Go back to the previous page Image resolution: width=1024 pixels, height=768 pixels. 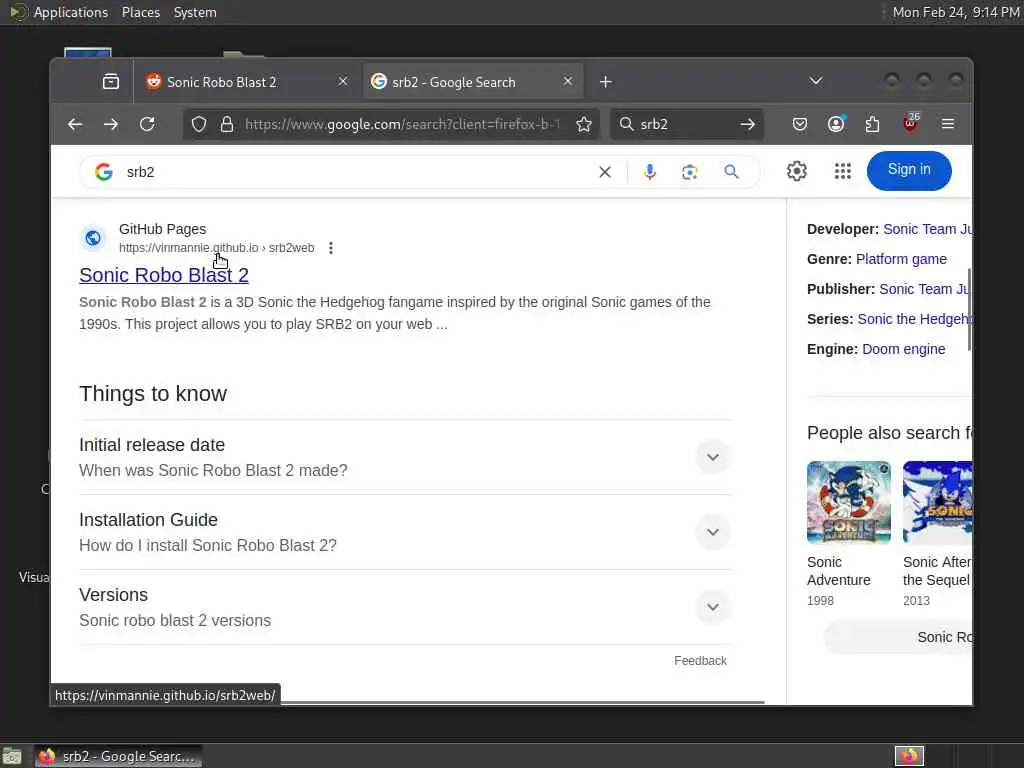(x=74, y=124)
